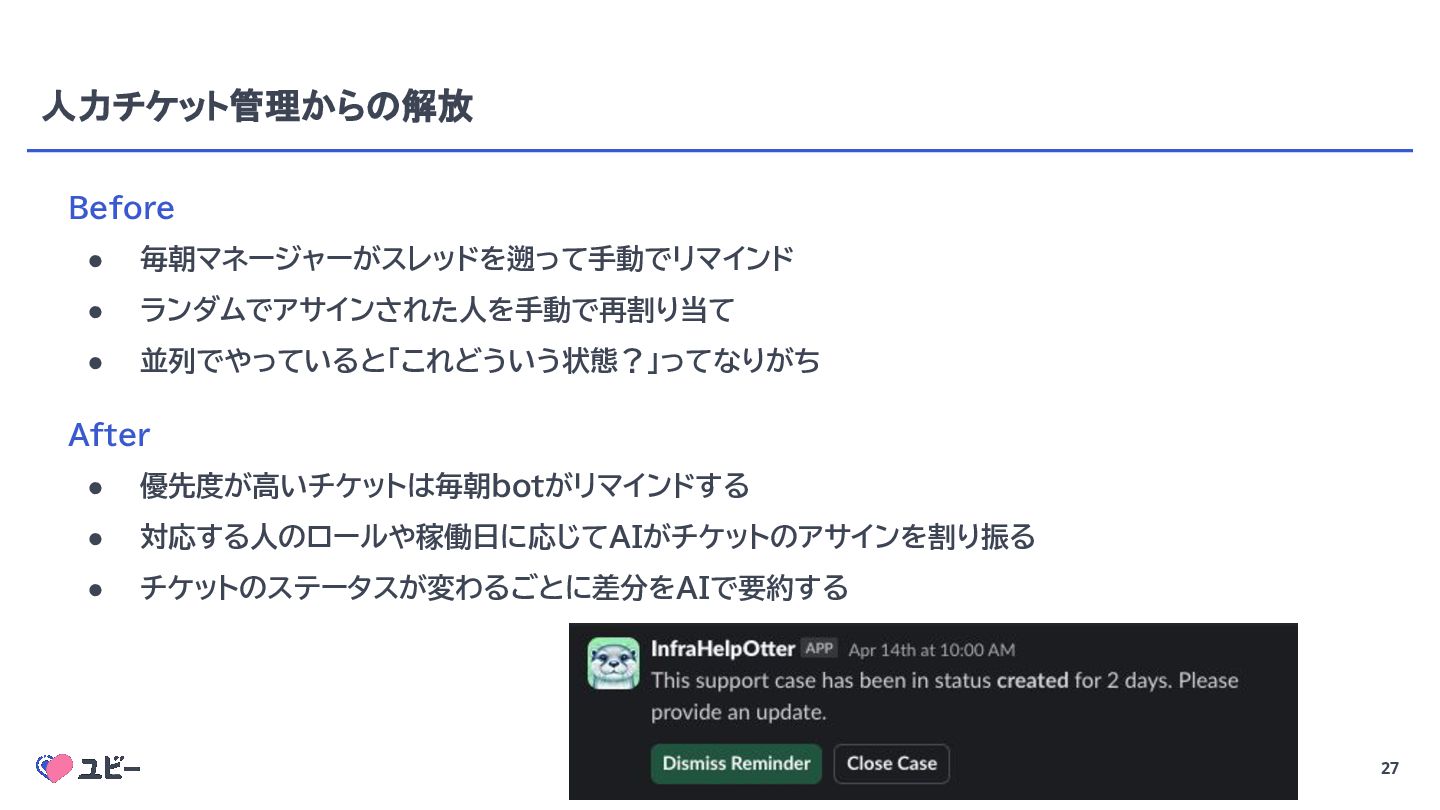Click the slide title 人力チケット管理からの解放
The height and width of the screenshot is (810, 1440).
(257, 106)
